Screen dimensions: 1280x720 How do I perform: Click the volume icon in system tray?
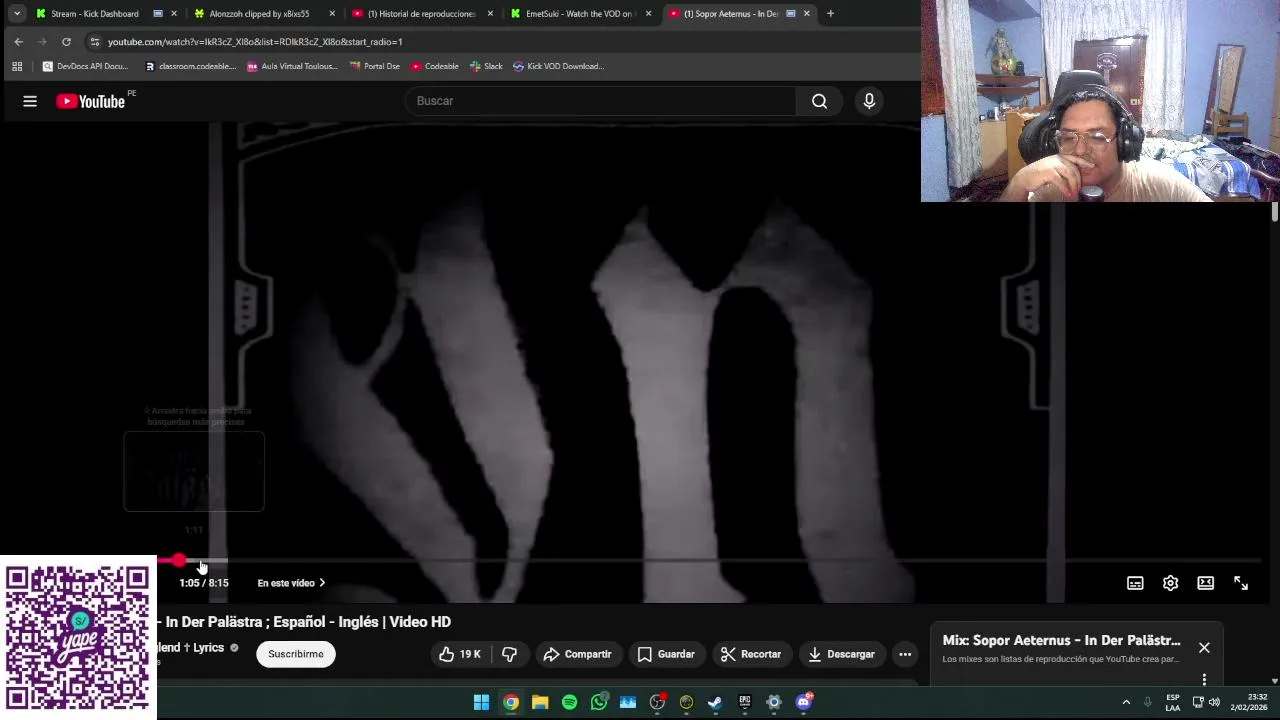coord(1214,702)
